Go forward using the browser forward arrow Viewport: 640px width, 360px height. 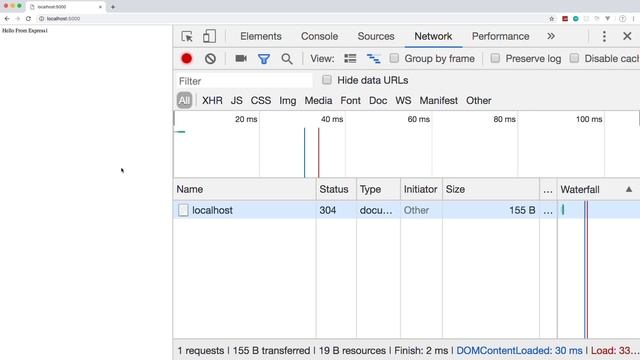click(x=18, y=18)
